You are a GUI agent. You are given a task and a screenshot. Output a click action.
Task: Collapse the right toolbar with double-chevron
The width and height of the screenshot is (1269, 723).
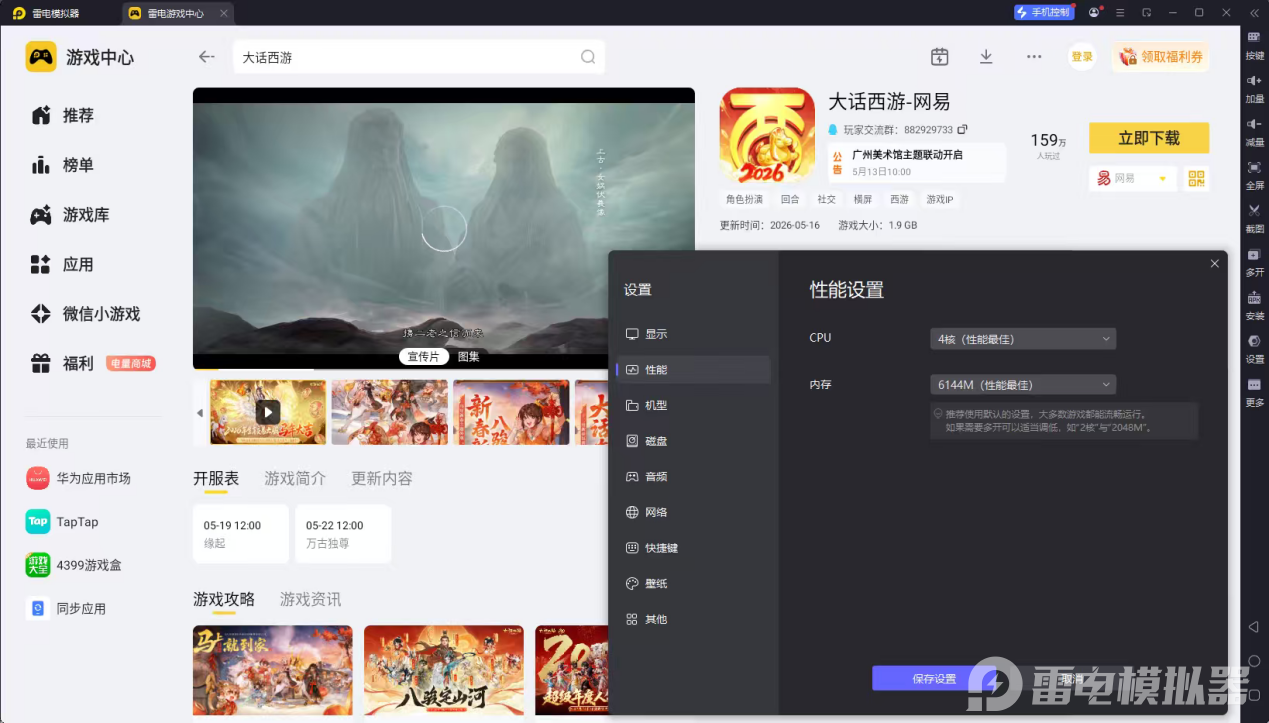(1254, 13)
